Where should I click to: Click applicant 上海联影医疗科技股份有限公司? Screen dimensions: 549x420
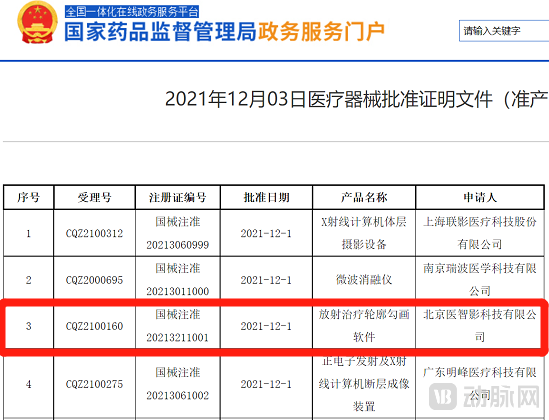[x=480, y=233]
